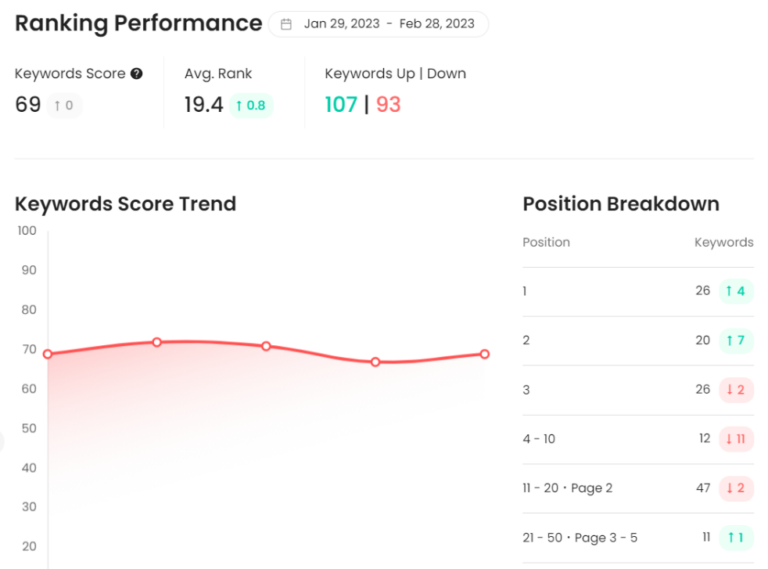The height and width of the screenshot is (569, 768).
Task: Click the first data point on trend line
Action: pyautogui.click(x=48, y=354)
